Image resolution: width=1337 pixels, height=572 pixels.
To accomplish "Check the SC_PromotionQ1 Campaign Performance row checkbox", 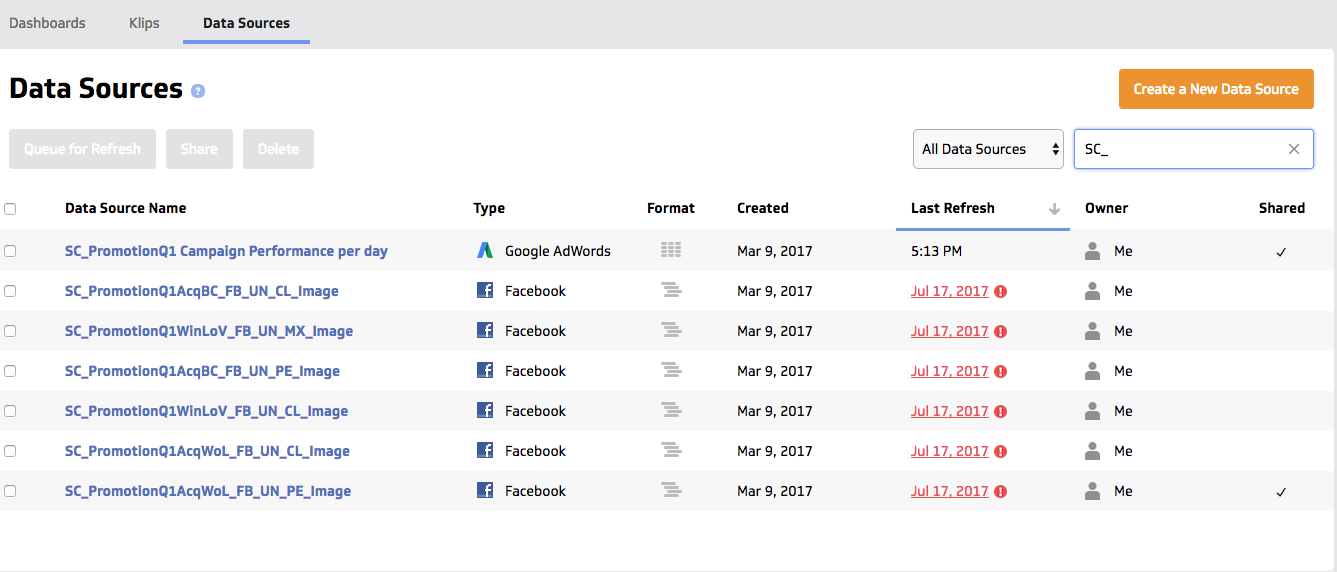I will click(x=10, y=251).
